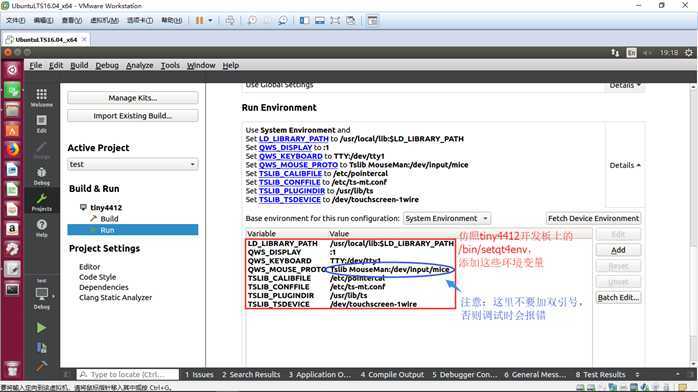Click the Batch Edit button
The width and height of the screenshot is (698, 392).
pos(618,297)
